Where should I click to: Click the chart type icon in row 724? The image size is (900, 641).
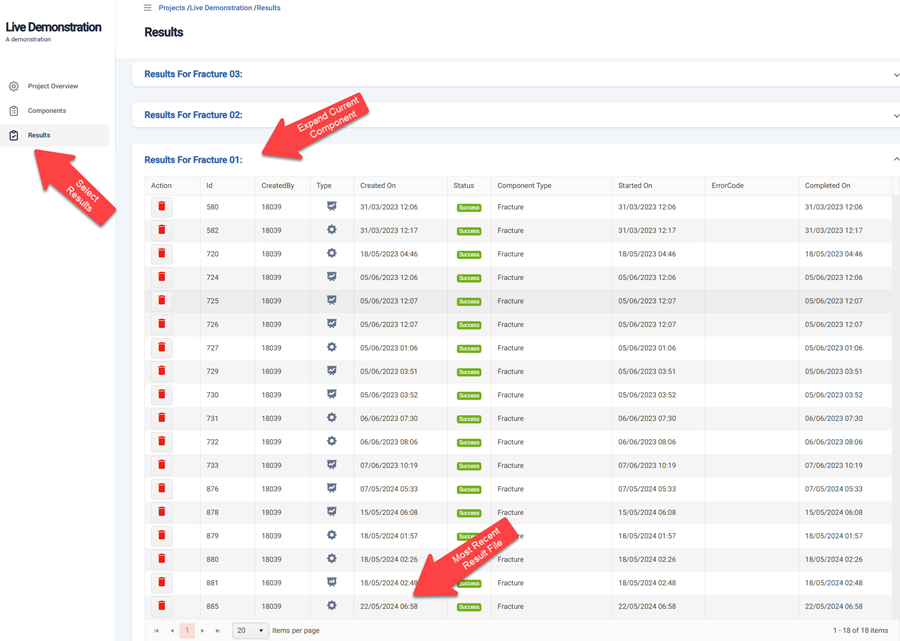(x=331, y=277)
